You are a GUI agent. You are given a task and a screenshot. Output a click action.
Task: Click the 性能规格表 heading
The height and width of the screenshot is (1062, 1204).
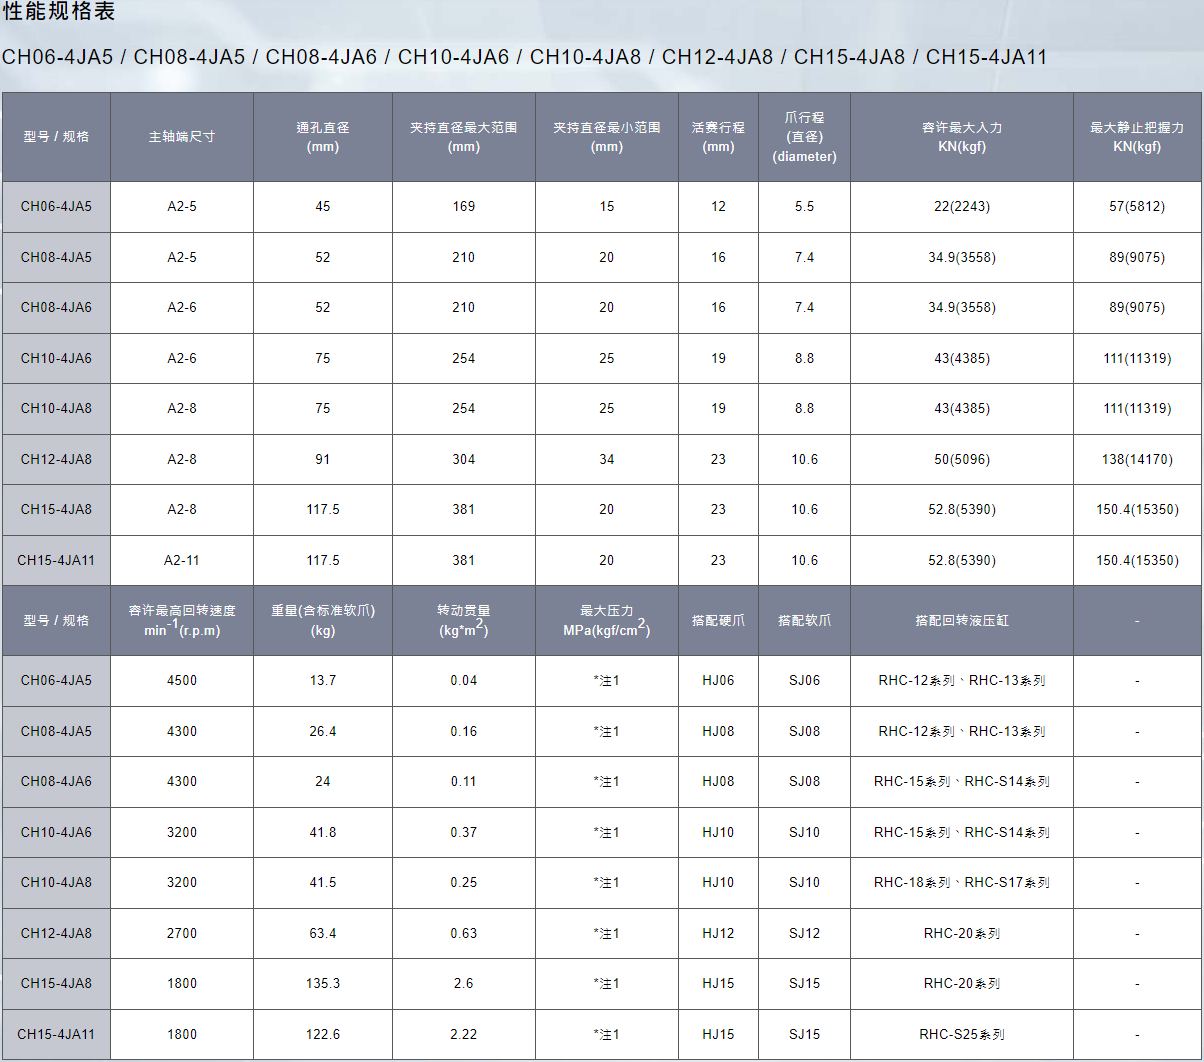59,12
